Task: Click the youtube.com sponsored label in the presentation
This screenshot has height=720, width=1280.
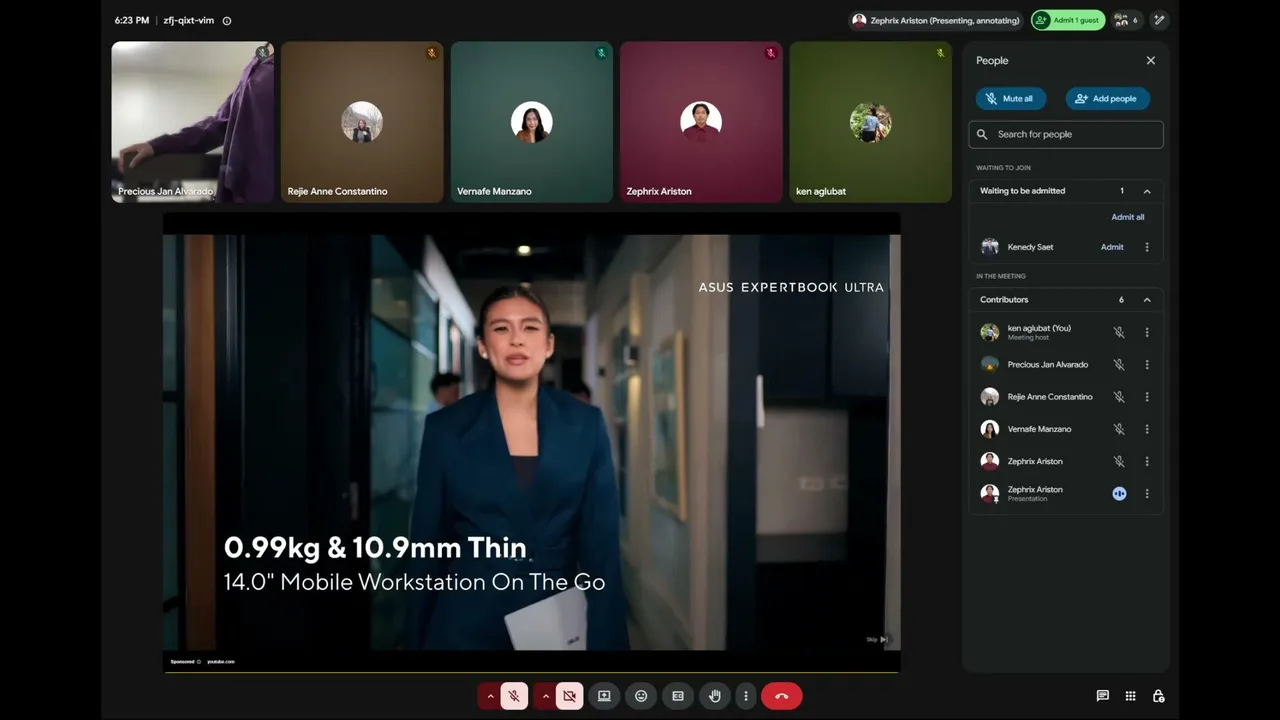Action: point(221,662)
